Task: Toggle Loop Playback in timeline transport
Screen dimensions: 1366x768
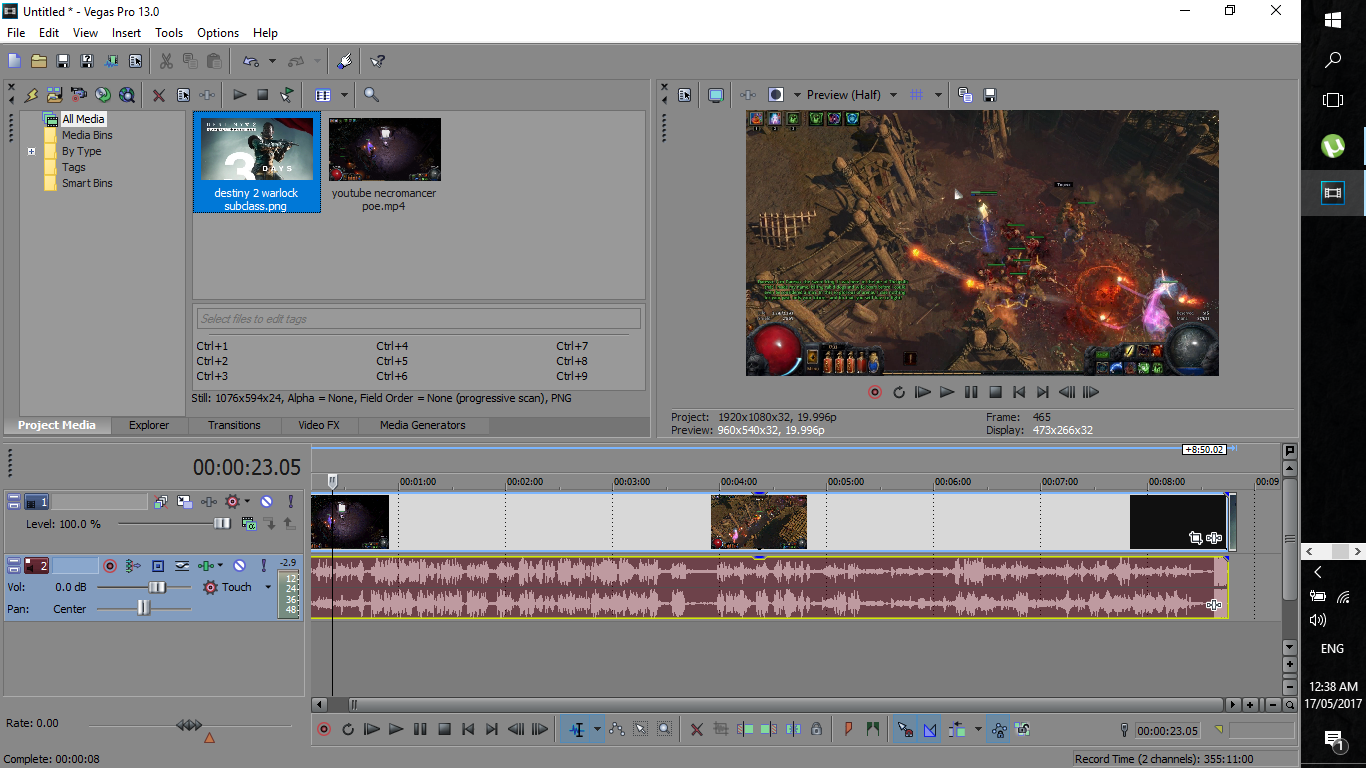Action: [348, 729]
